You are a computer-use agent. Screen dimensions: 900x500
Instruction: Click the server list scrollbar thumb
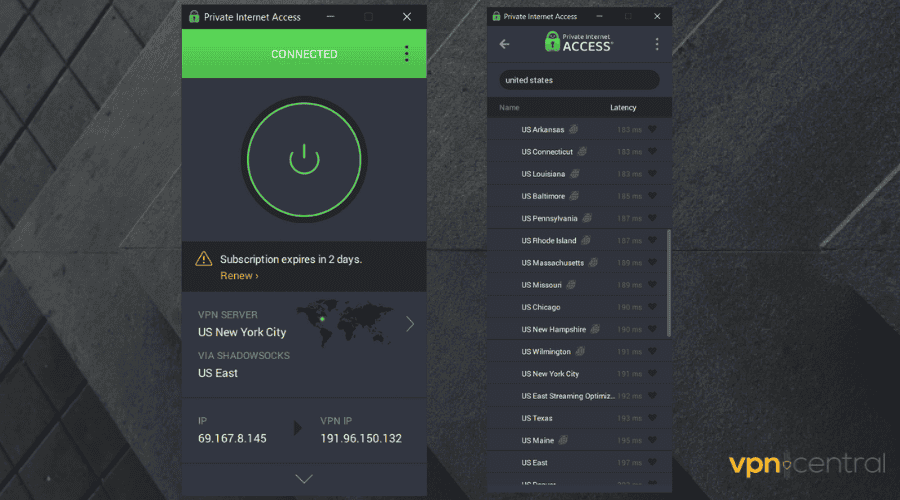(x=669, y=283)
